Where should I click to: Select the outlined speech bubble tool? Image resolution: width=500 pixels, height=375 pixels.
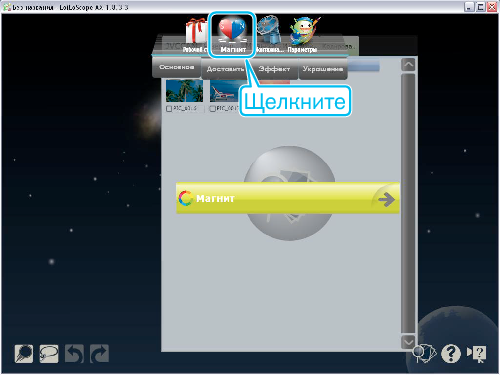[x=49, y=353]
